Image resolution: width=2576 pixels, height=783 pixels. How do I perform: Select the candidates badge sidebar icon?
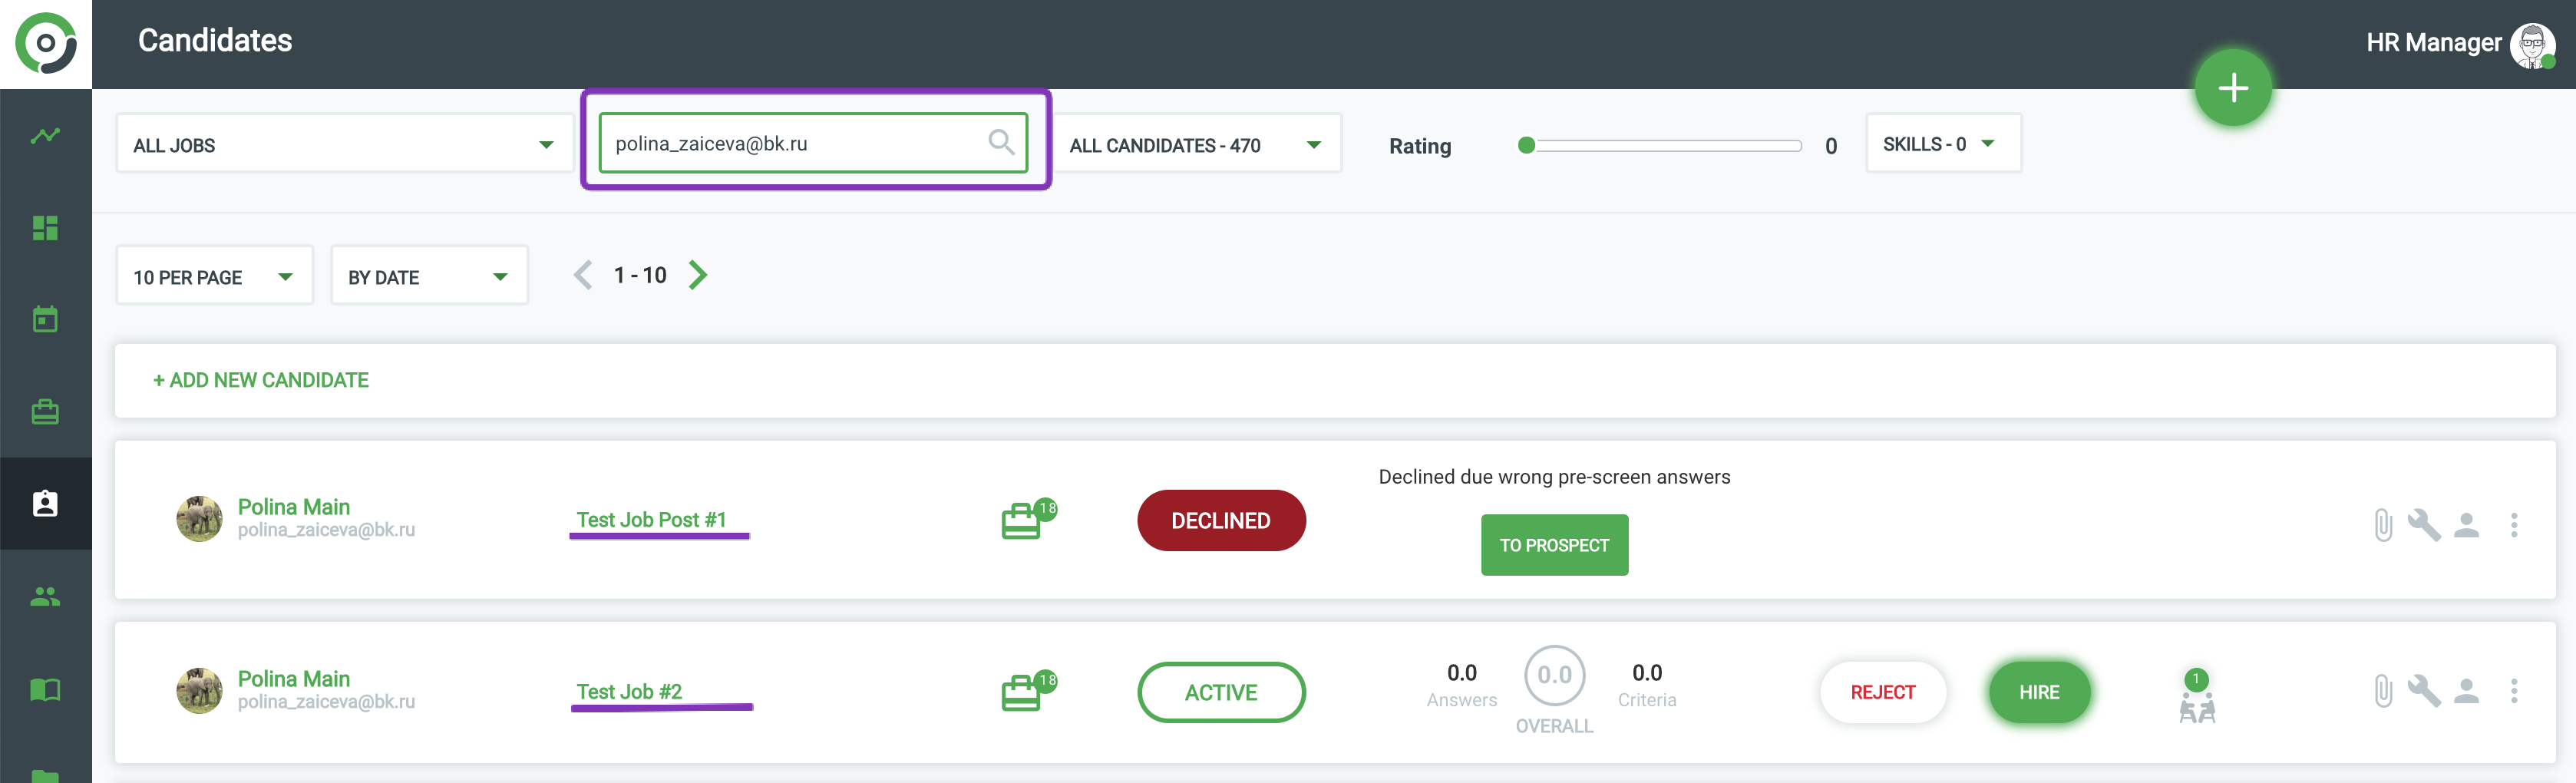[45, 503]
